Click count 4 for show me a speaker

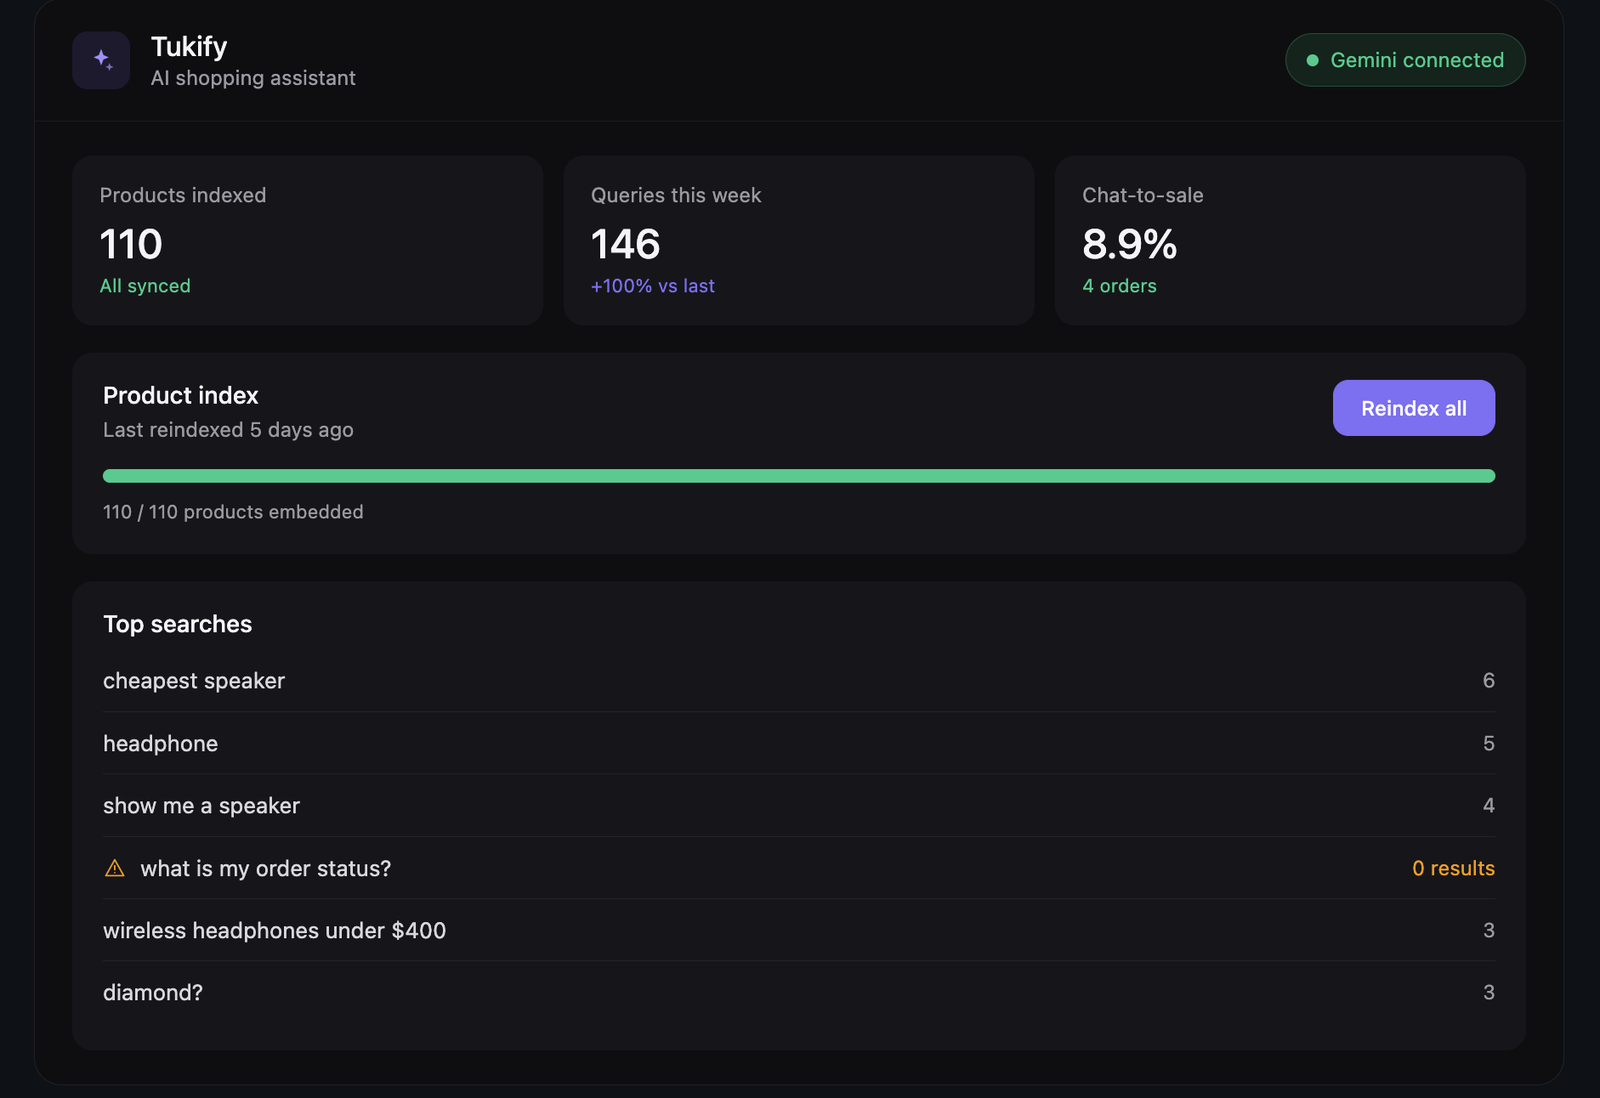1488,805
